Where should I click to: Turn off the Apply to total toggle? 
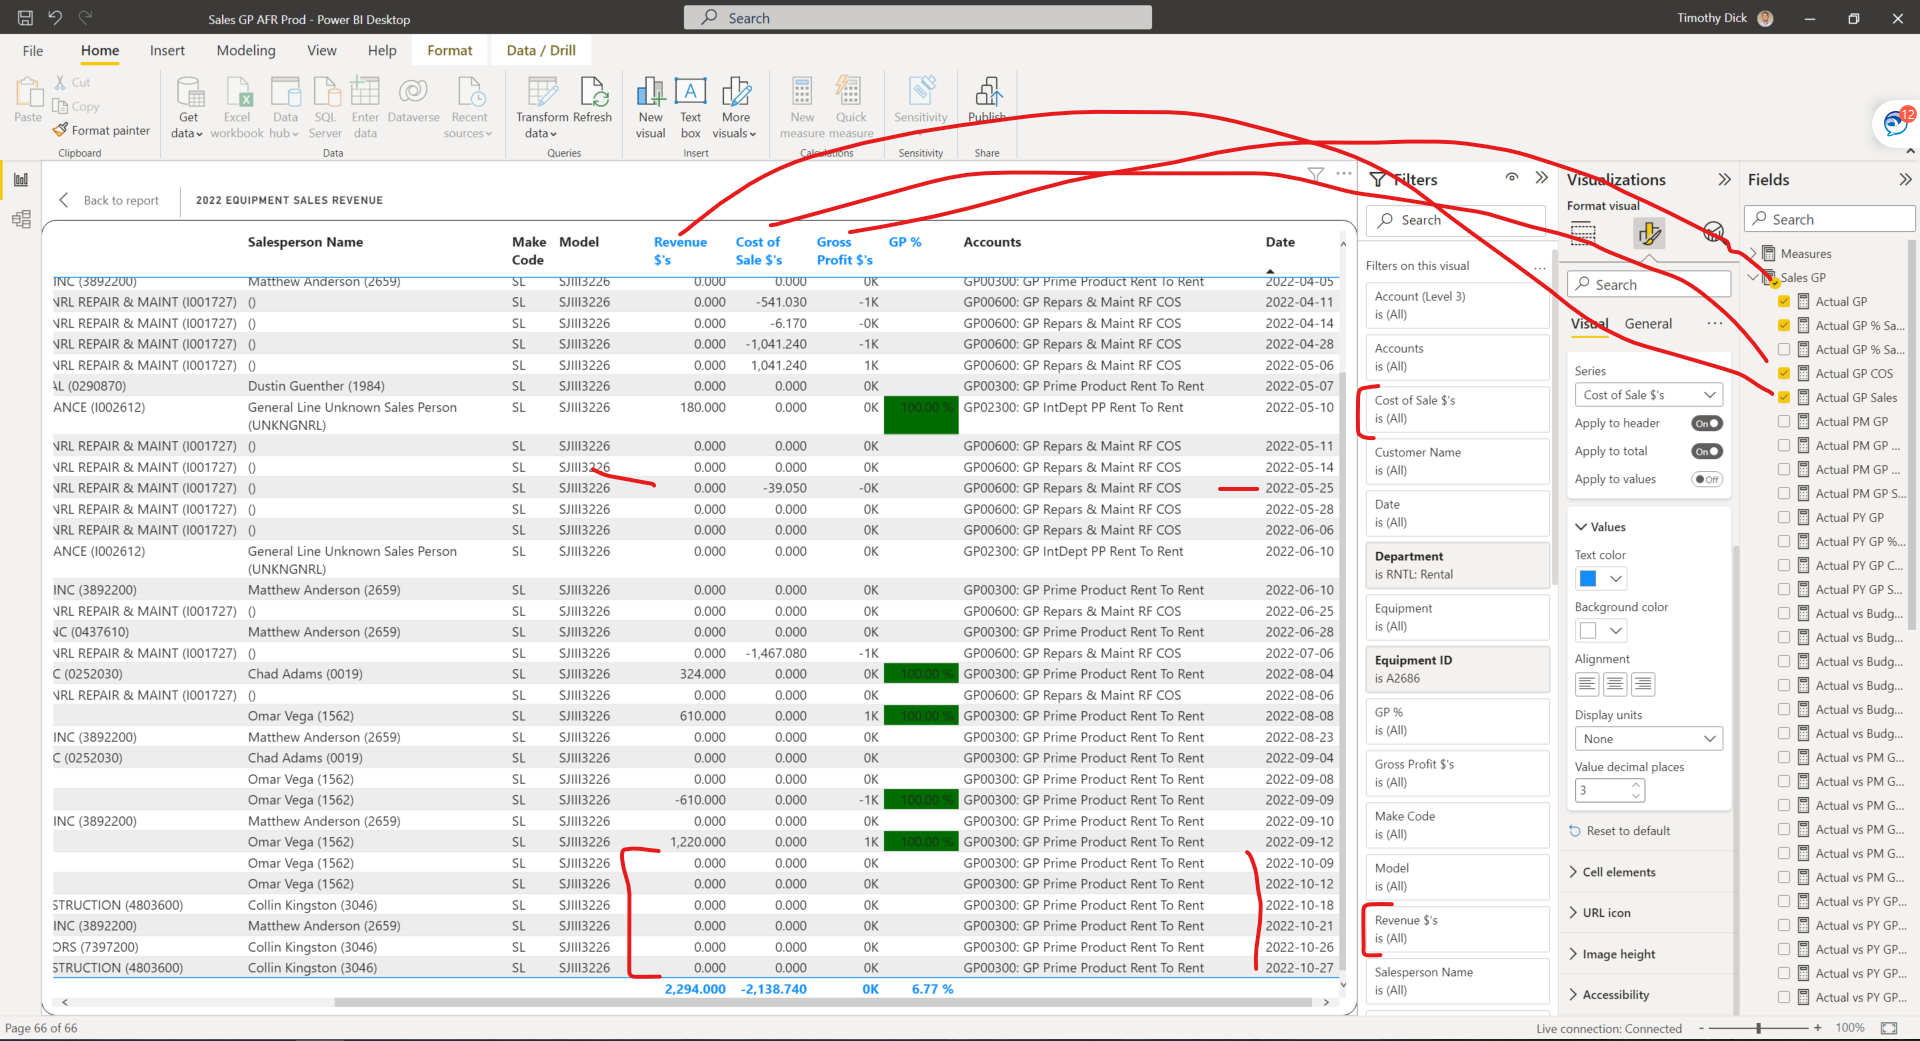tap(1706, 451)
